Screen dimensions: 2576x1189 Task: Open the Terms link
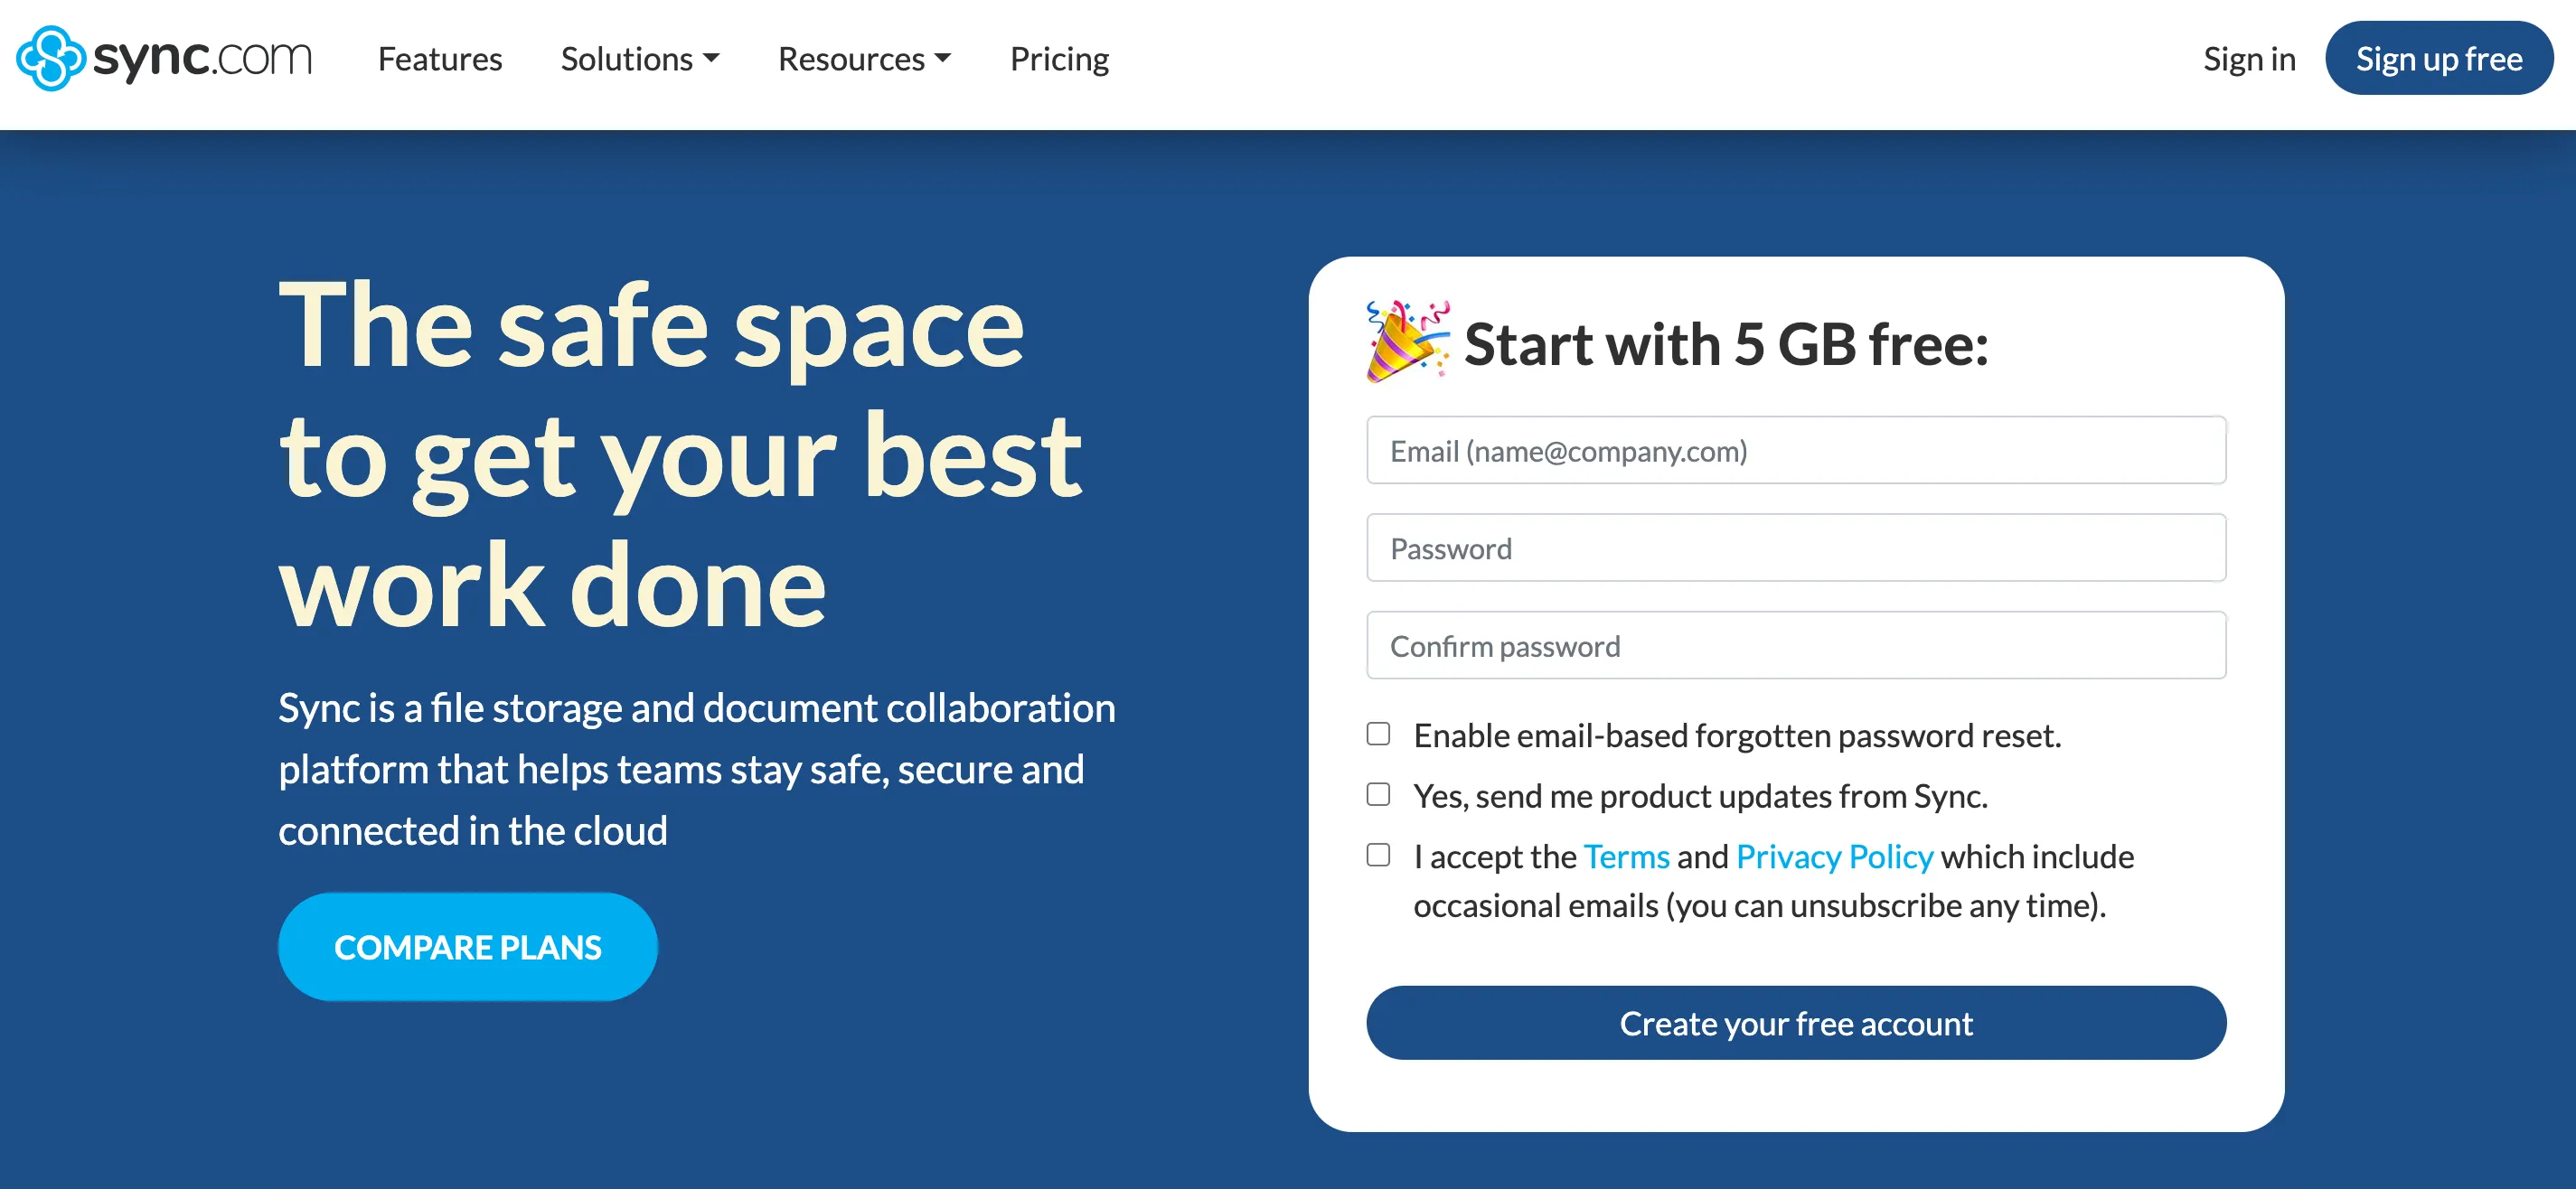click(x=1626, y=856)
